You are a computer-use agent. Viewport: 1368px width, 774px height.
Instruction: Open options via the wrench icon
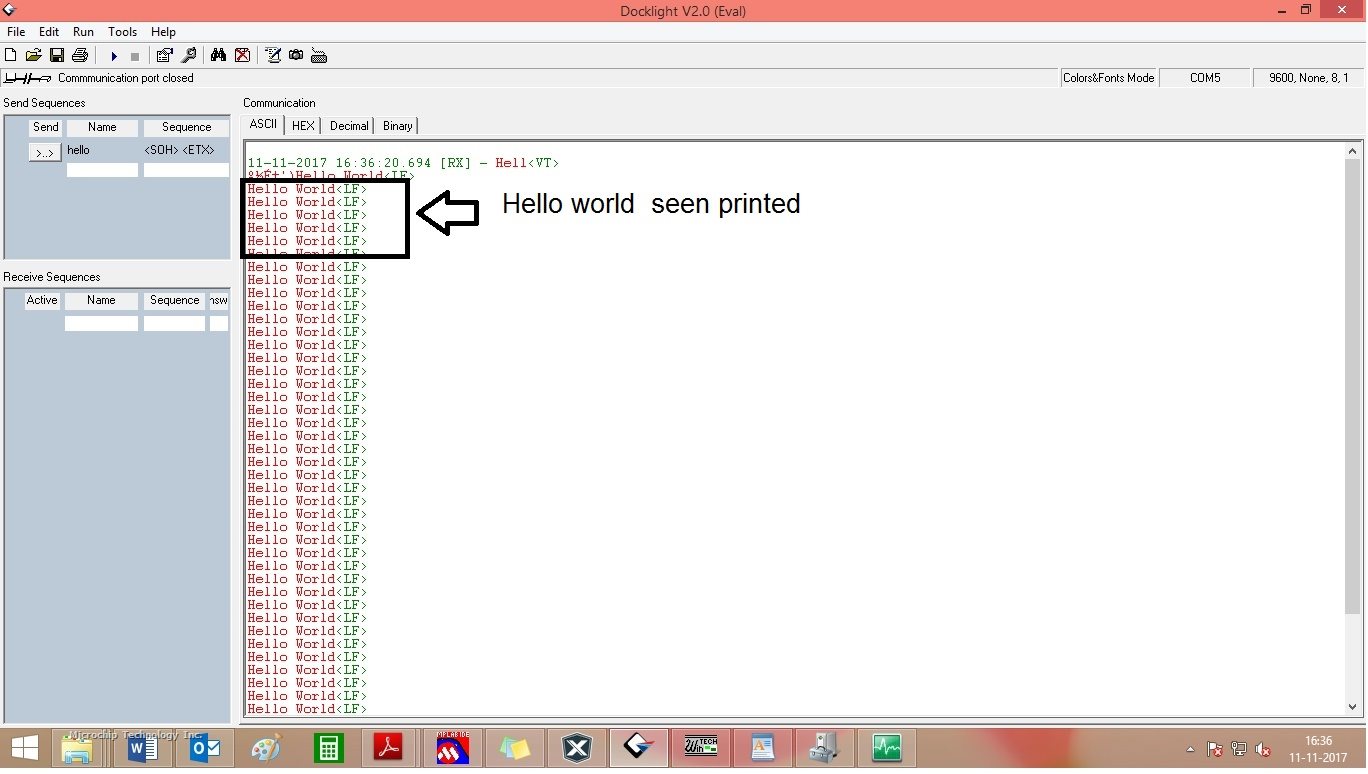point(188,56)
